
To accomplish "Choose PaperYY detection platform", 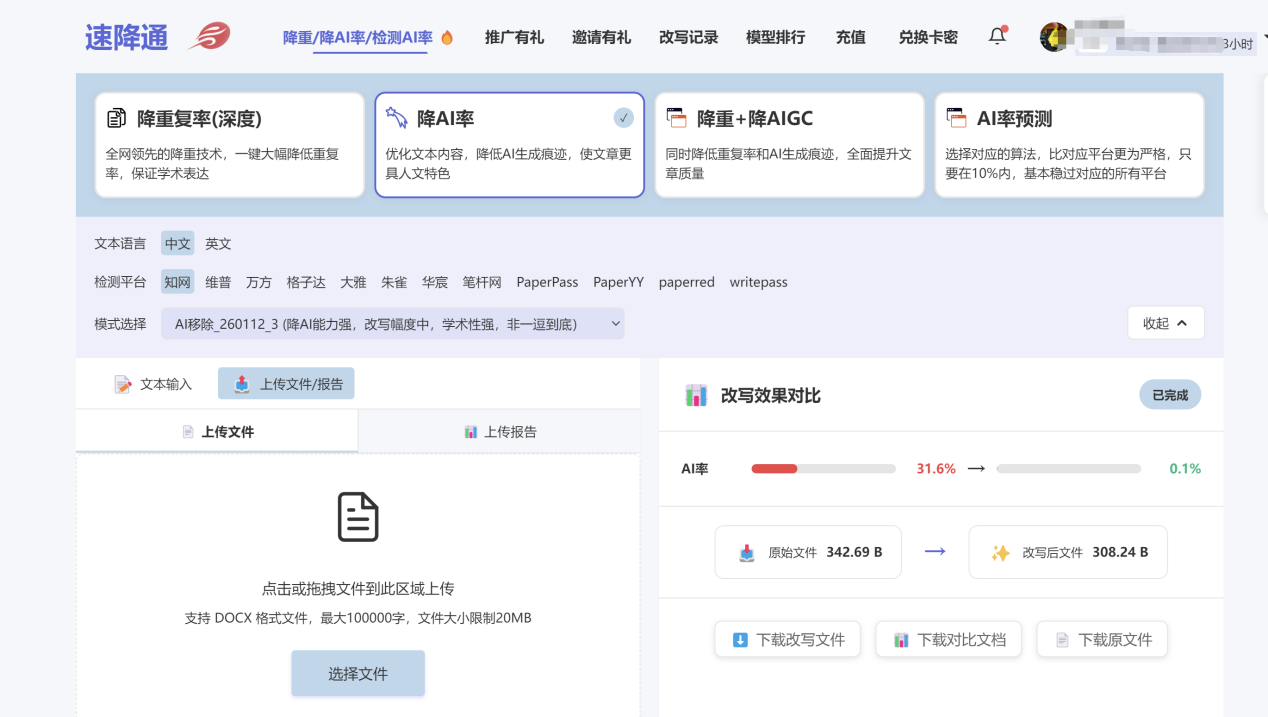I will 618,282.
